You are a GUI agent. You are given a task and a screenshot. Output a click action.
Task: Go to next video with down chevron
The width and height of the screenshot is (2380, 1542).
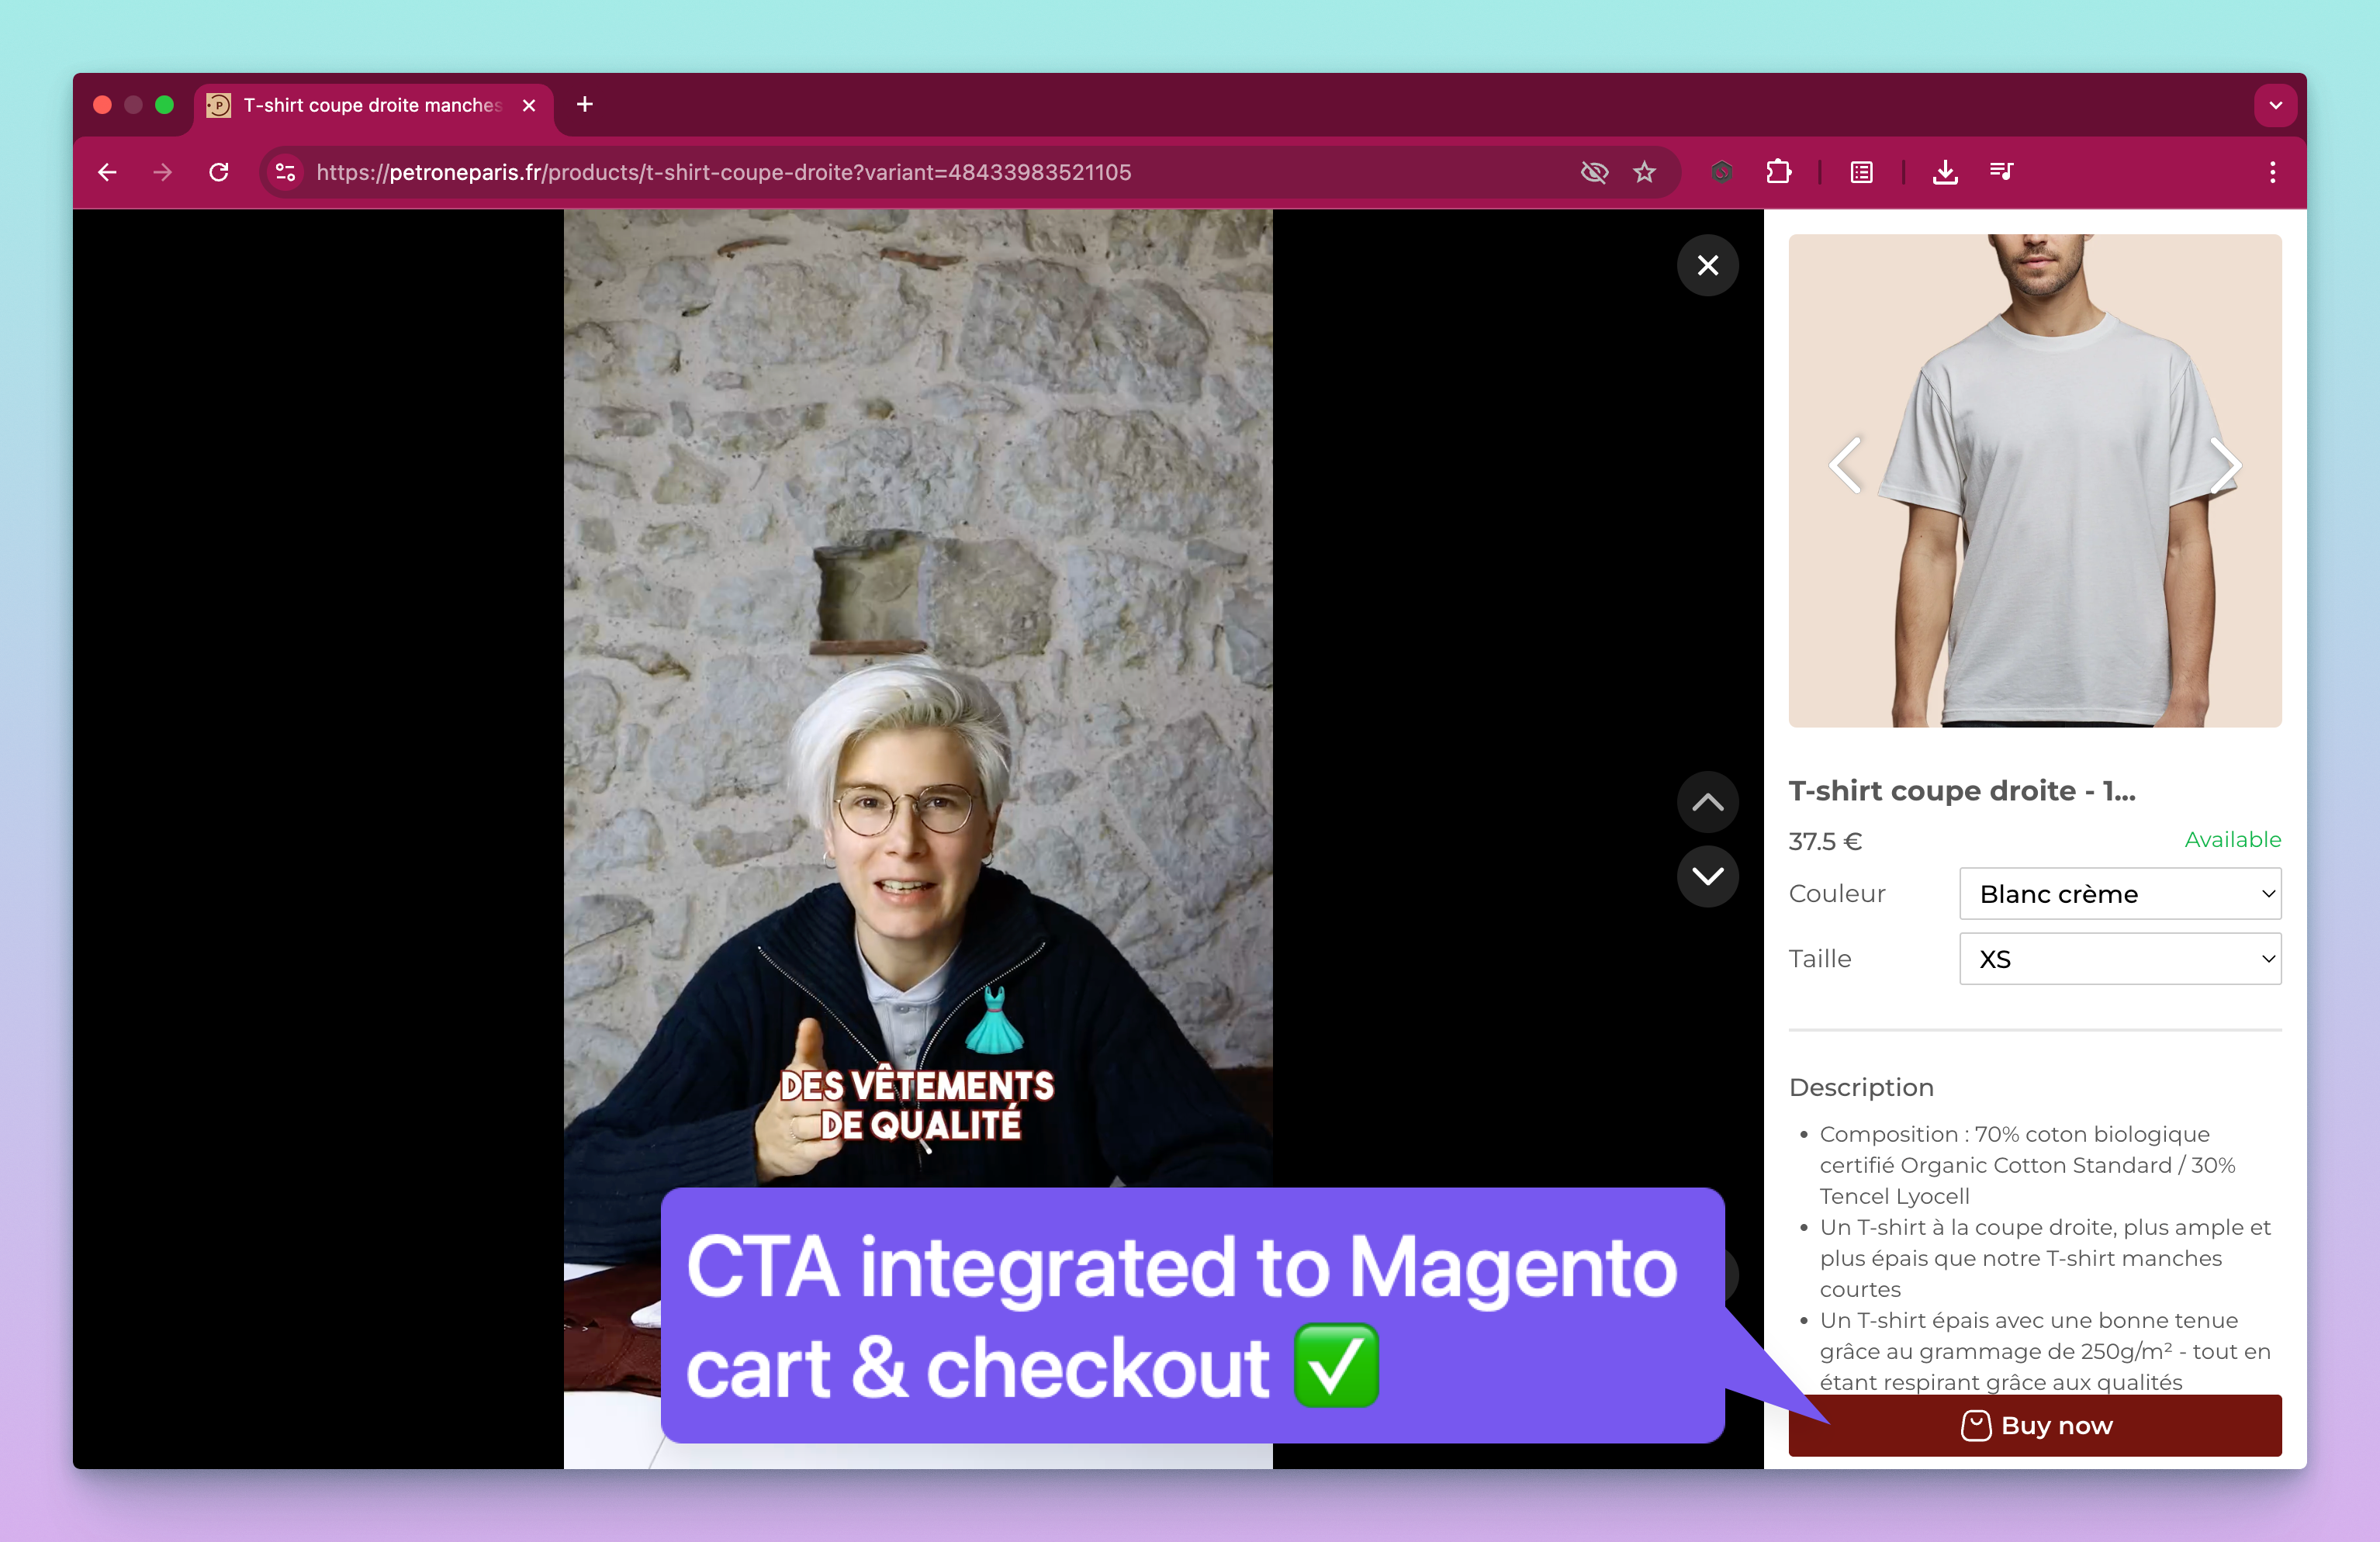(x=1708, y=876)
